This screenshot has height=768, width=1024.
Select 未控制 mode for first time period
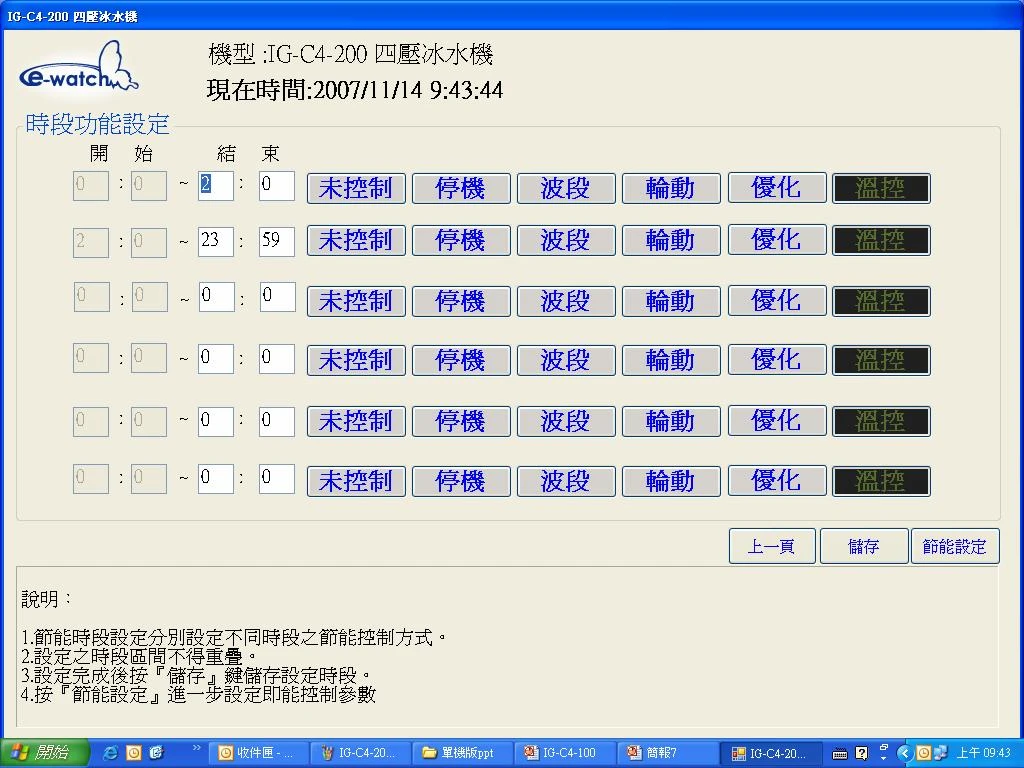(356, 188)
